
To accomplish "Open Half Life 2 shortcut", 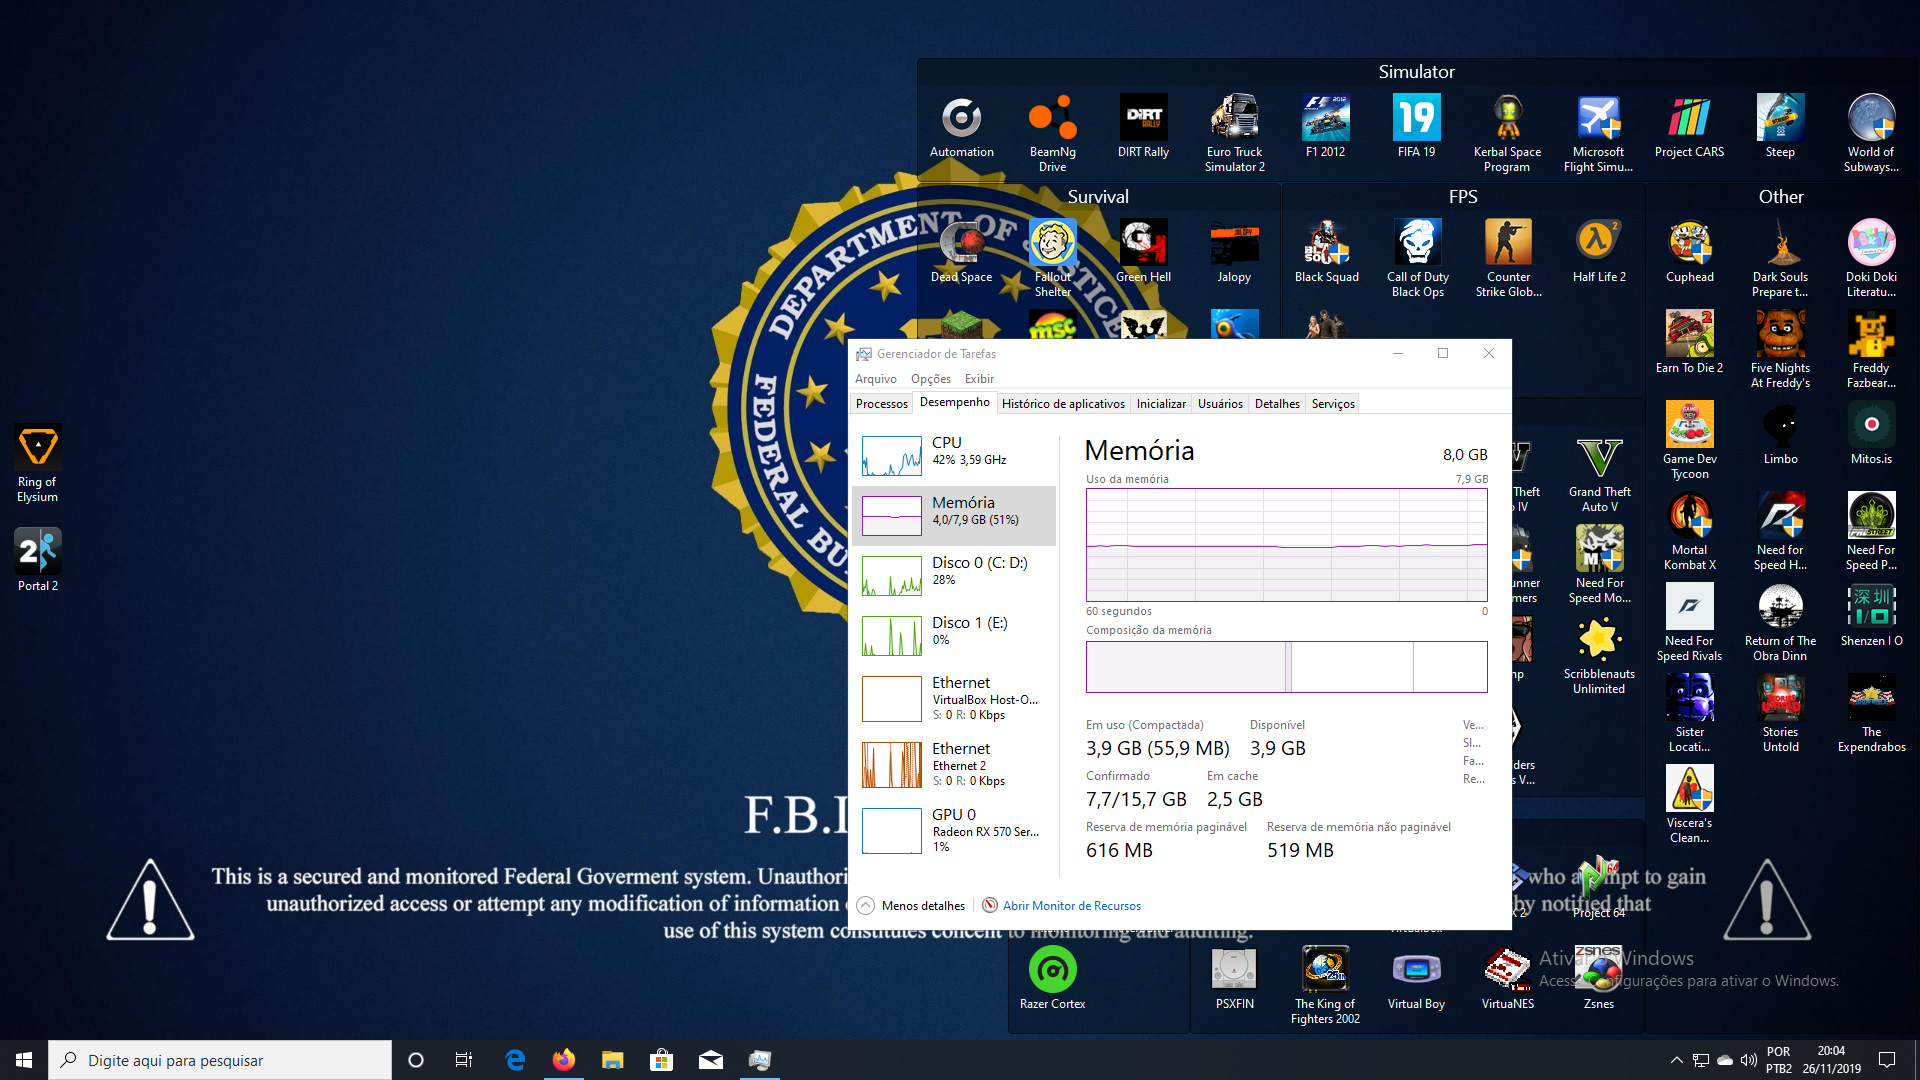I will pyautogui.click(x=1599, y=252).
